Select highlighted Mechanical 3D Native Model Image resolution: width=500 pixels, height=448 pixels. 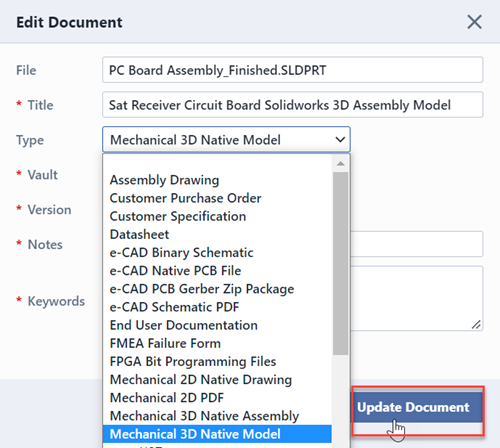pos(217,434)
